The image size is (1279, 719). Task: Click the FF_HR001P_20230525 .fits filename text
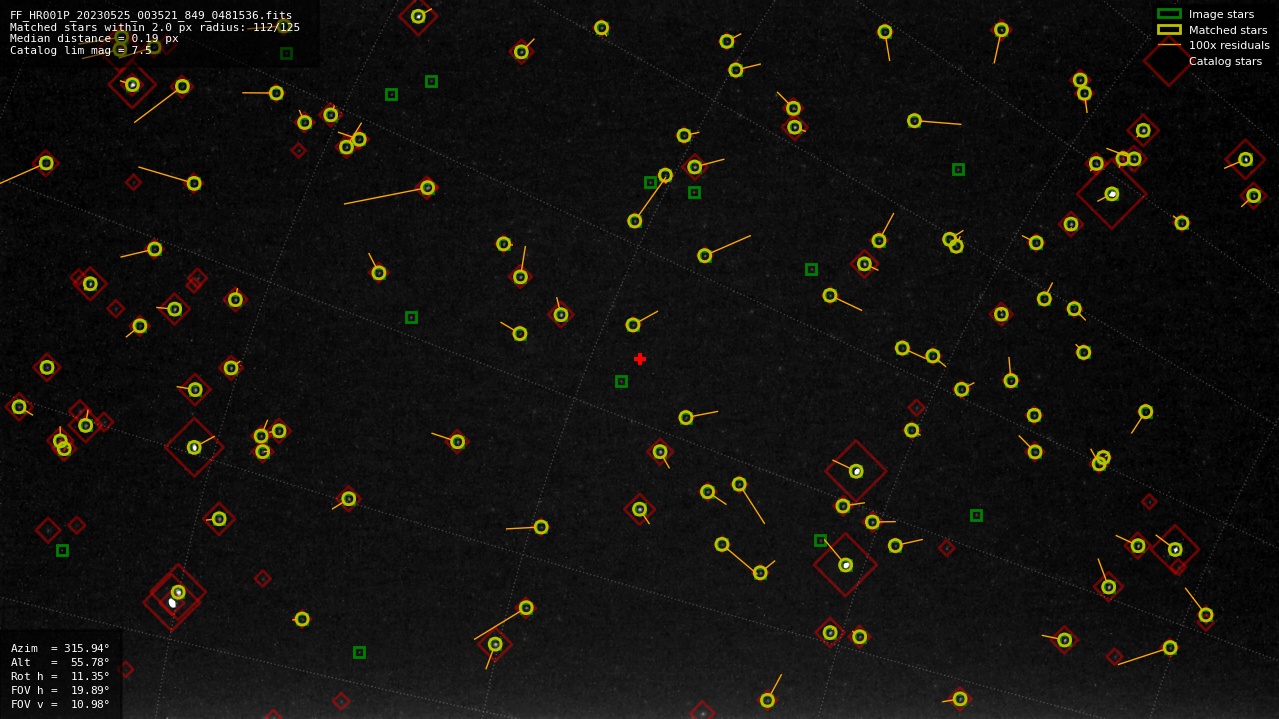pyautogui.click(x=151, y=15)
